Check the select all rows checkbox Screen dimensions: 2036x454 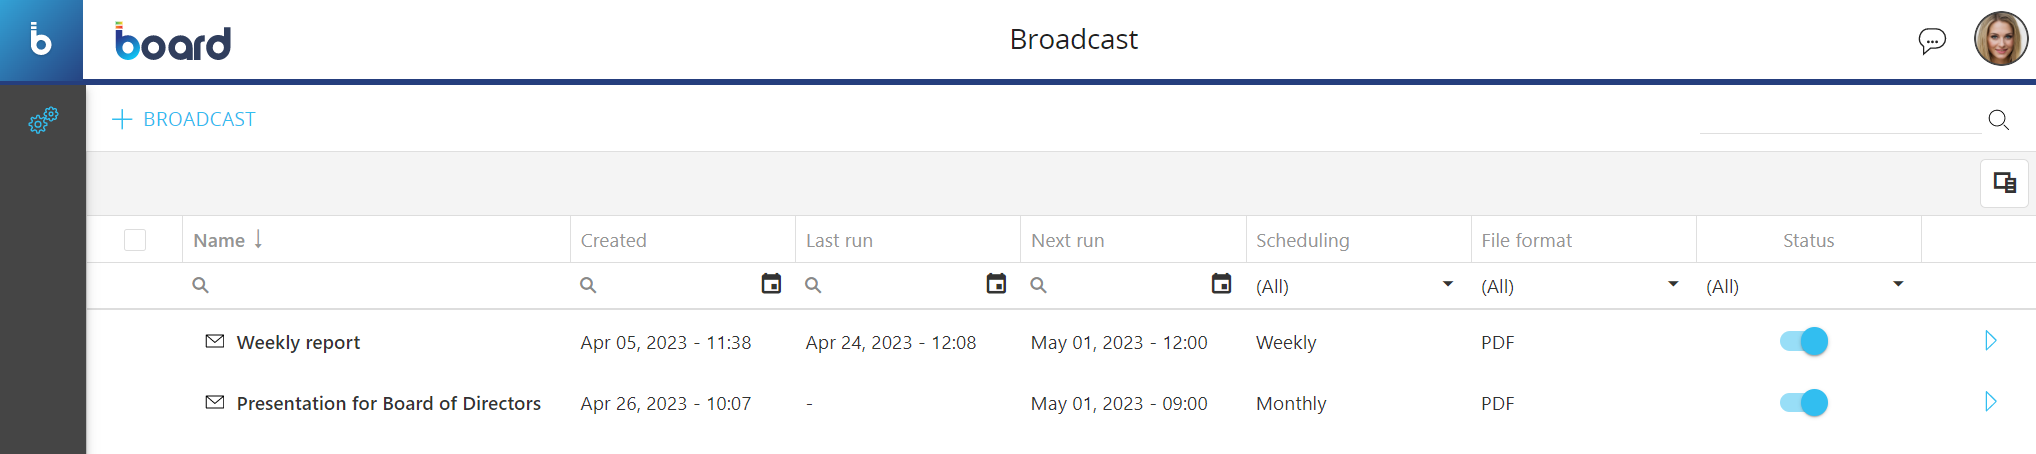click(135, 240)
